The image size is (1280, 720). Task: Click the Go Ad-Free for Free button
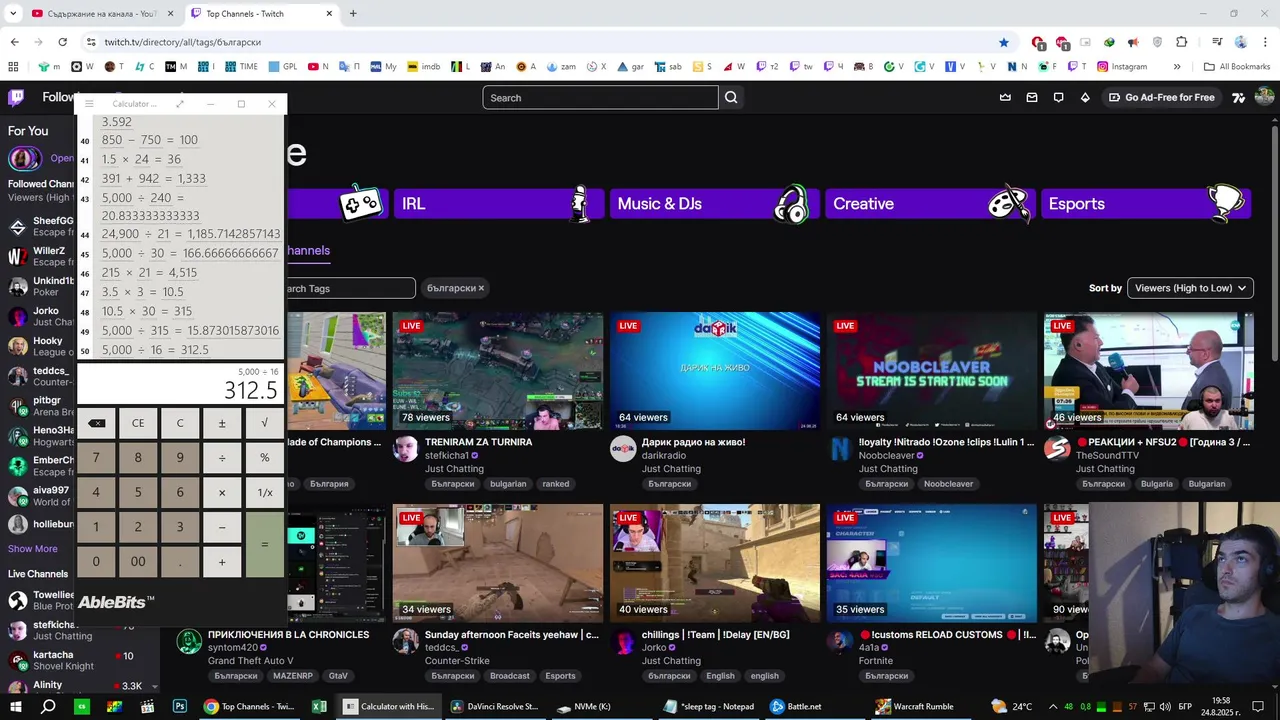1161,97
